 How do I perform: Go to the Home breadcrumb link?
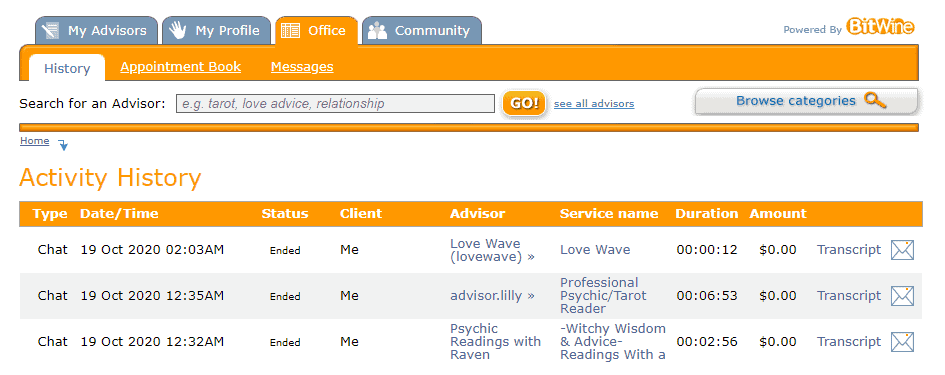[x=34, y=141]
